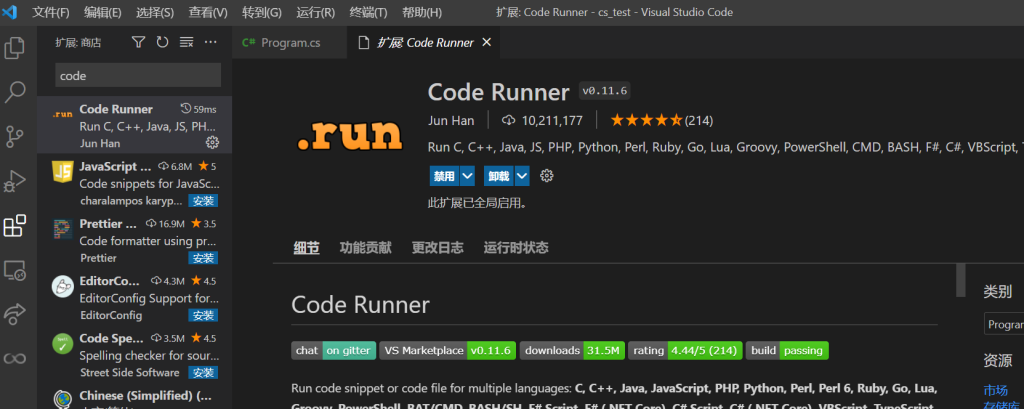1024x409 pixels.
Task: Click the 10,211,177 install count
Action: click(x=541, y=120)
